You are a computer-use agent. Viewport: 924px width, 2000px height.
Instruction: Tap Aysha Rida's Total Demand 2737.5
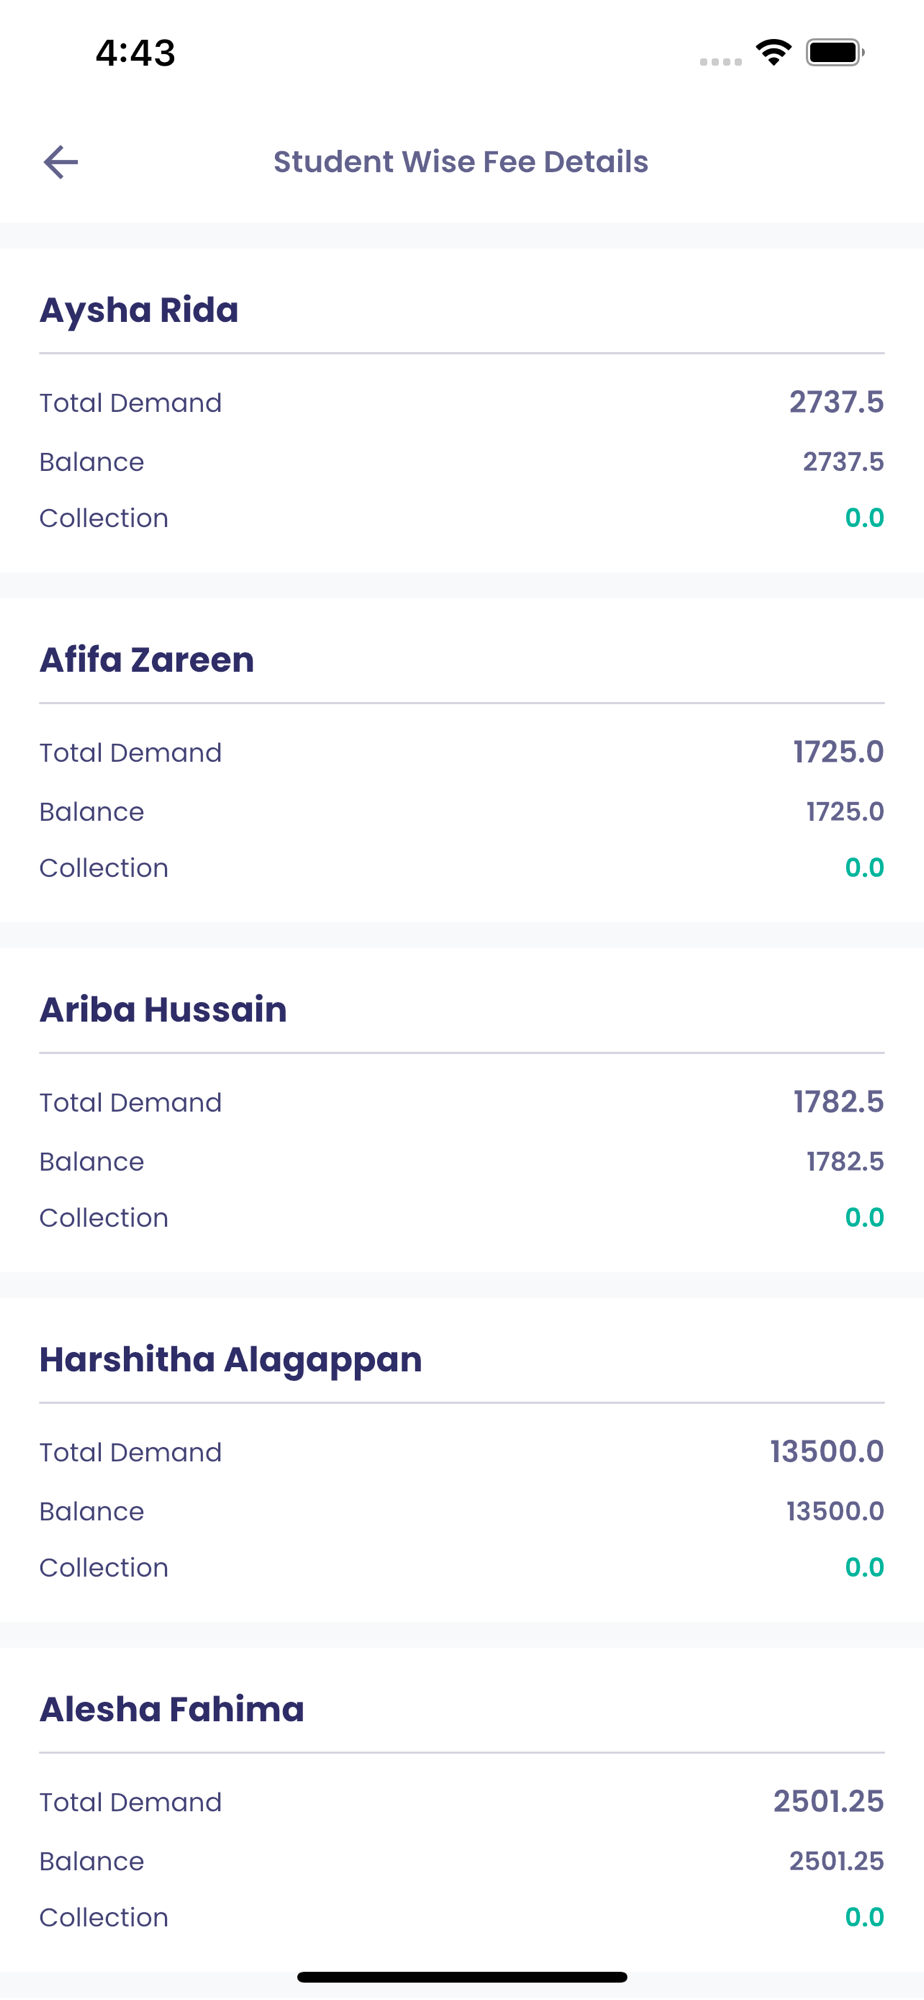(x=836, y=402)
